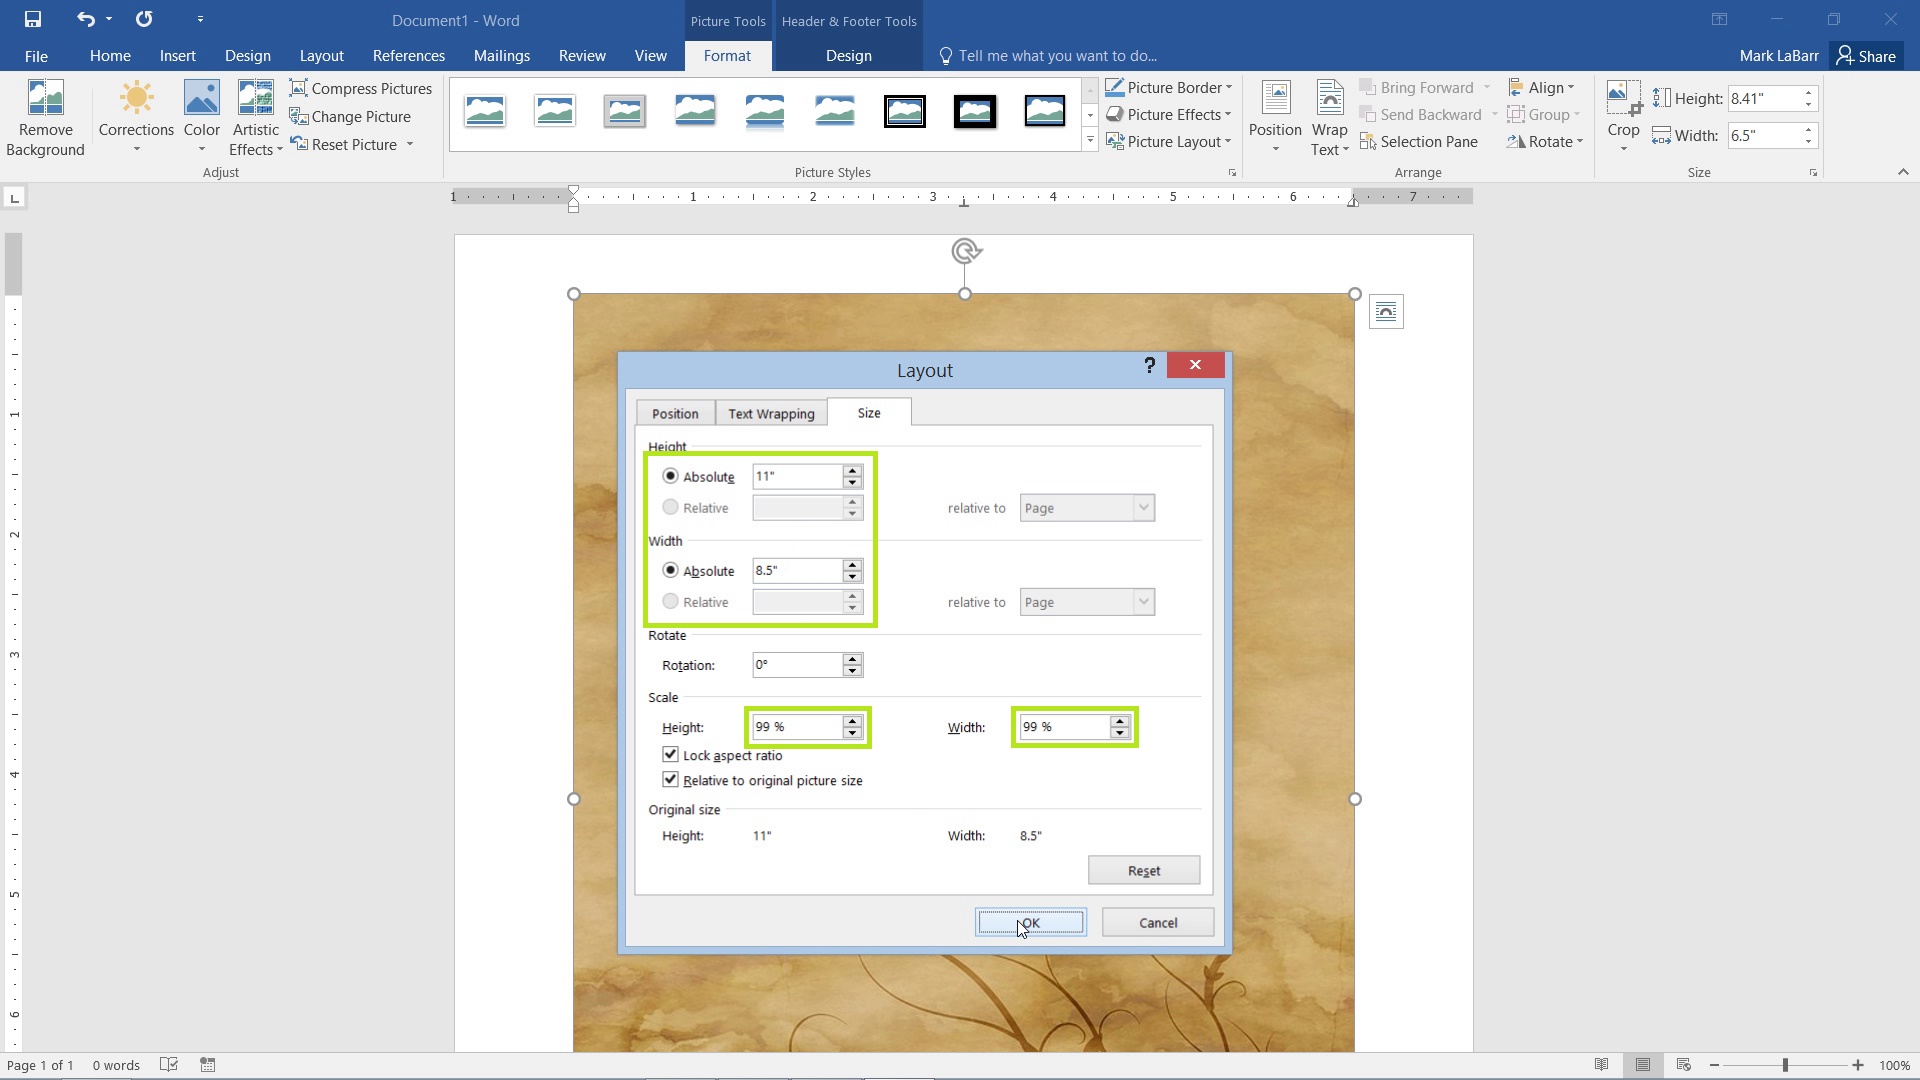Open Wrap Text options

[x=1330, y=117]
